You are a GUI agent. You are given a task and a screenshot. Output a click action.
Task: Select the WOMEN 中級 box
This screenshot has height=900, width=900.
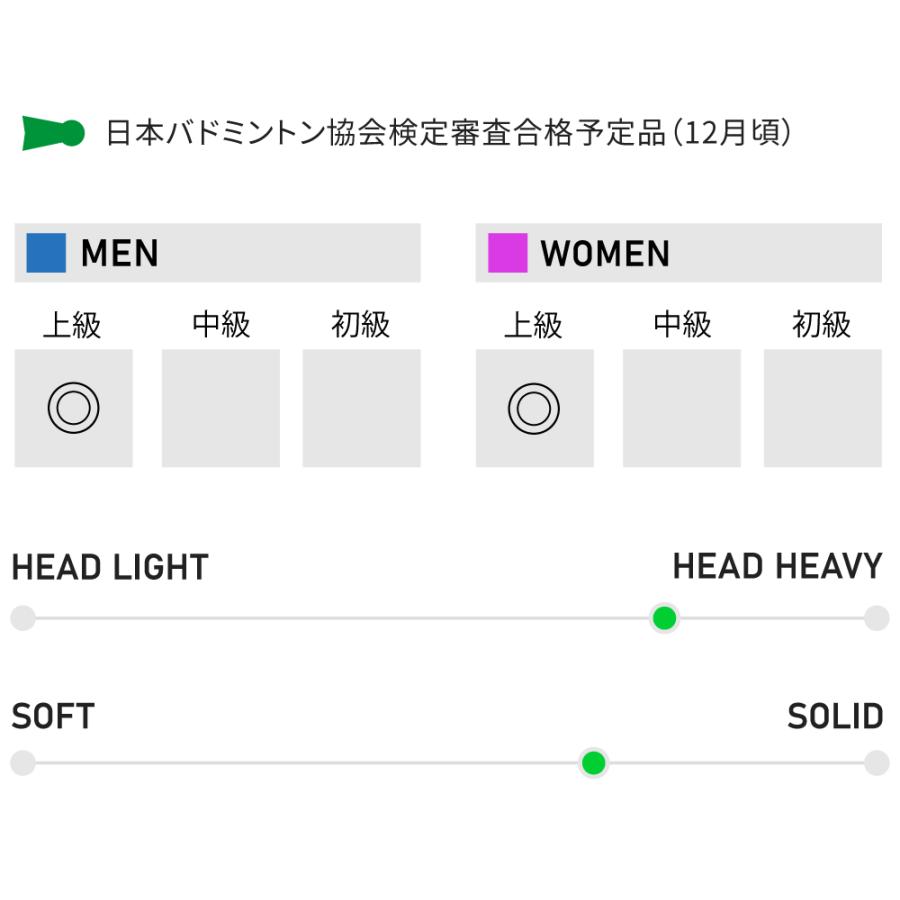(x=681, y=408)
